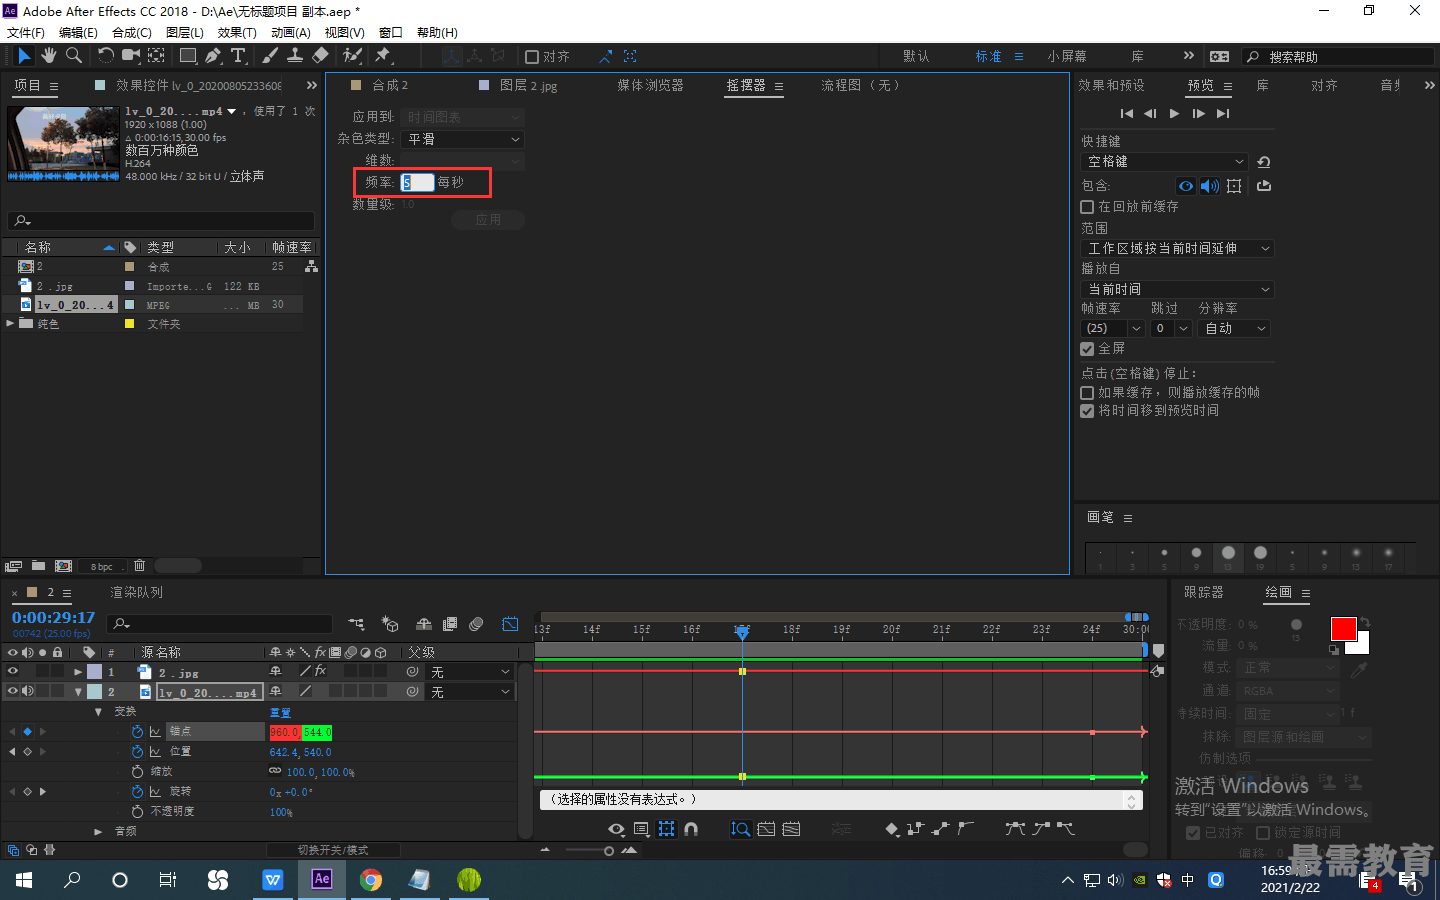The height and width of the screenshot is (900, 1440).
Task: Open the 效果(T) menu
Action: (x=237, y=33)
